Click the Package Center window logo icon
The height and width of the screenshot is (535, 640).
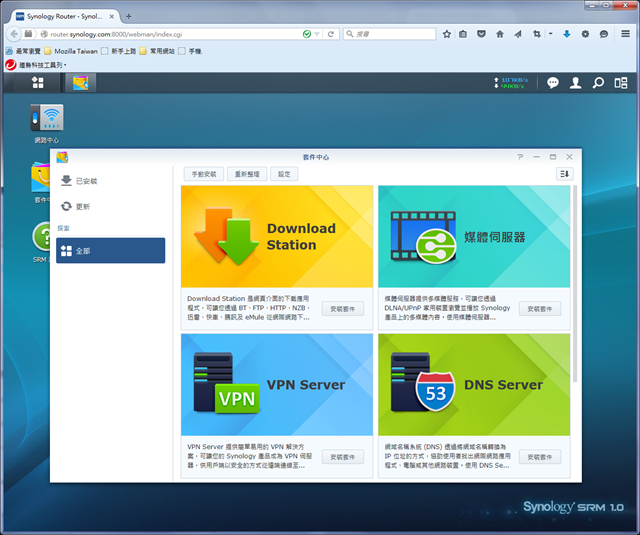62,157
